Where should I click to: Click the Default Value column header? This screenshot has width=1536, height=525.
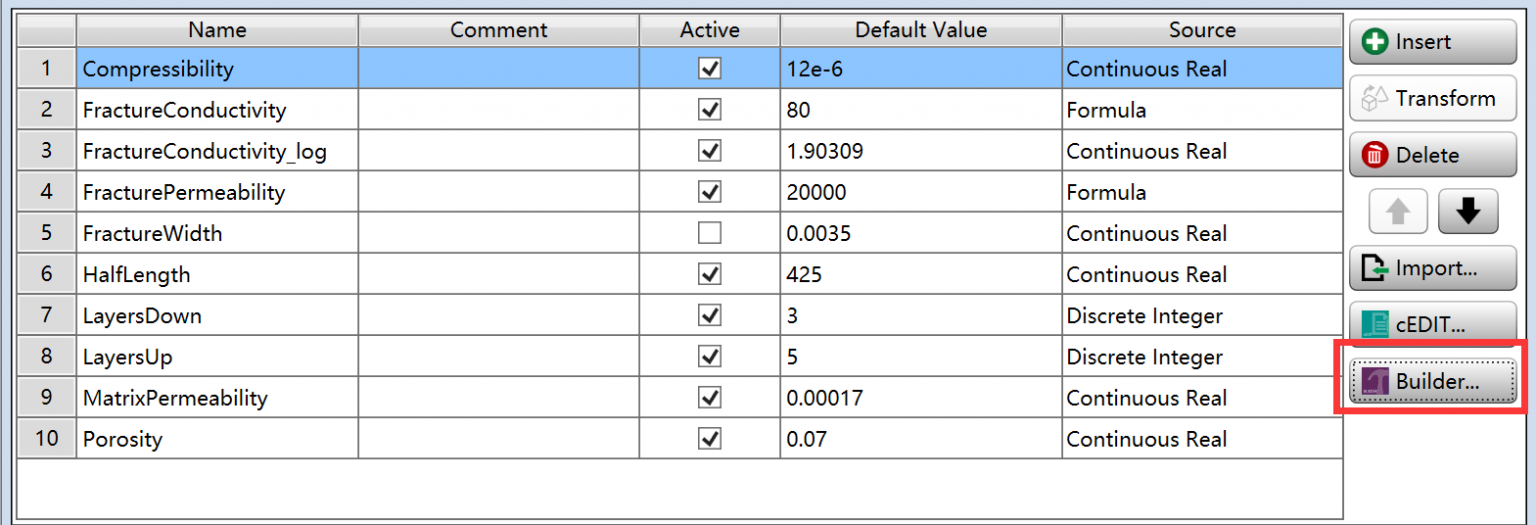point(920,30)
